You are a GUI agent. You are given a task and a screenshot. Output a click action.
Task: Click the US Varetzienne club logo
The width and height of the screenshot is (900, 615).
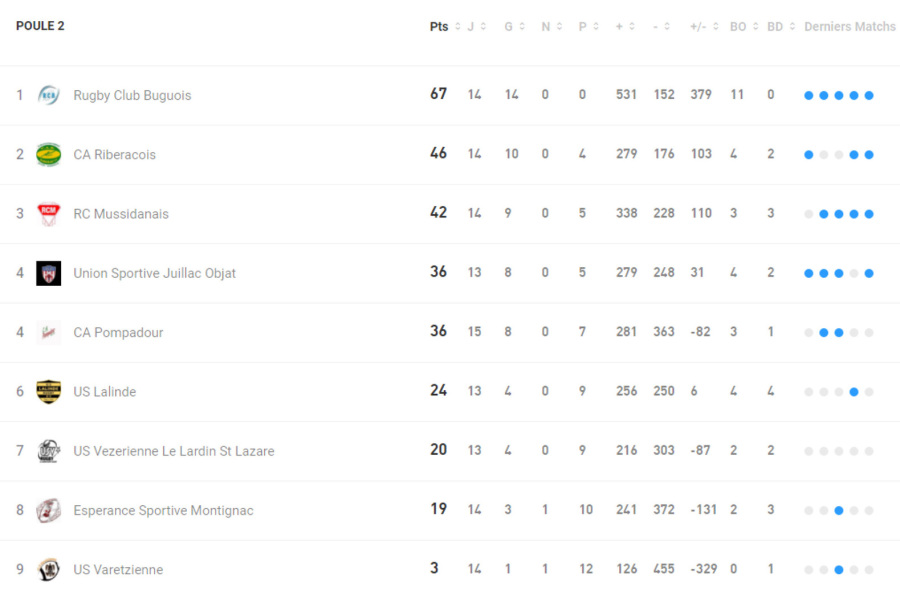(48, 570)
